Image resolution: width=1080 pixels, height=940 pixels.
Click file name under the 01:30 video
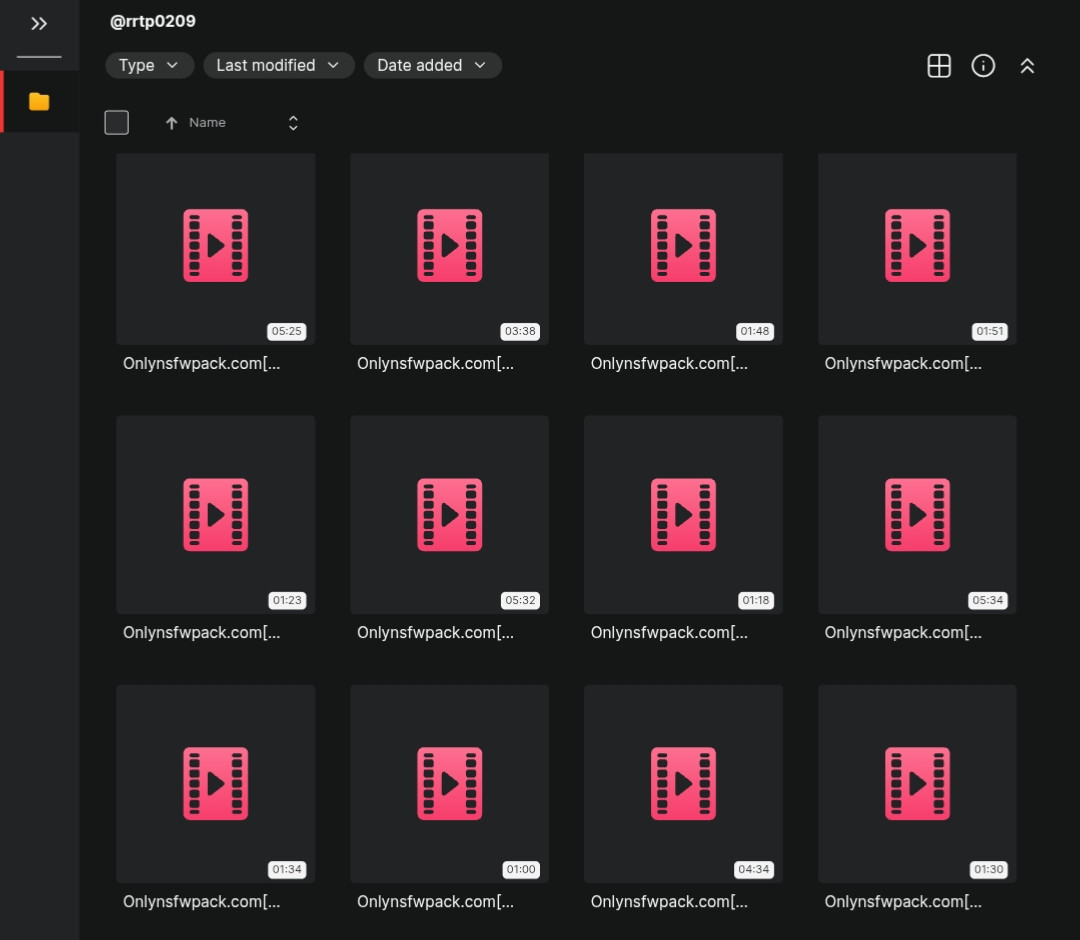click(903, 901)
